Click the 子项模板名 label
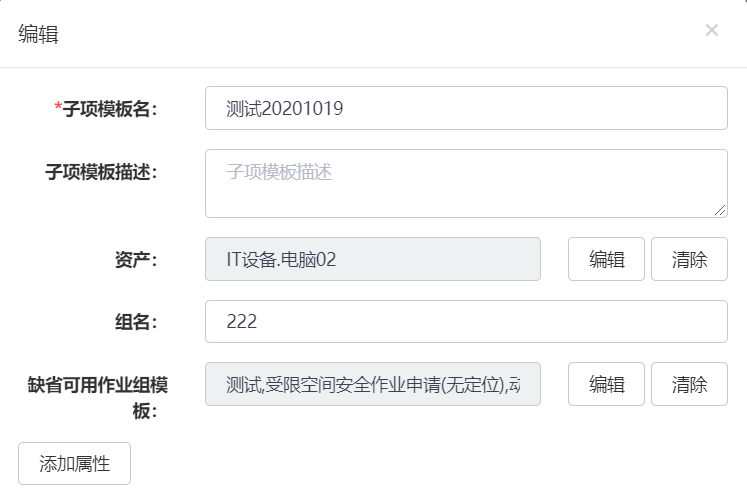This screenshot has width=747, height=491. [110, 109]
